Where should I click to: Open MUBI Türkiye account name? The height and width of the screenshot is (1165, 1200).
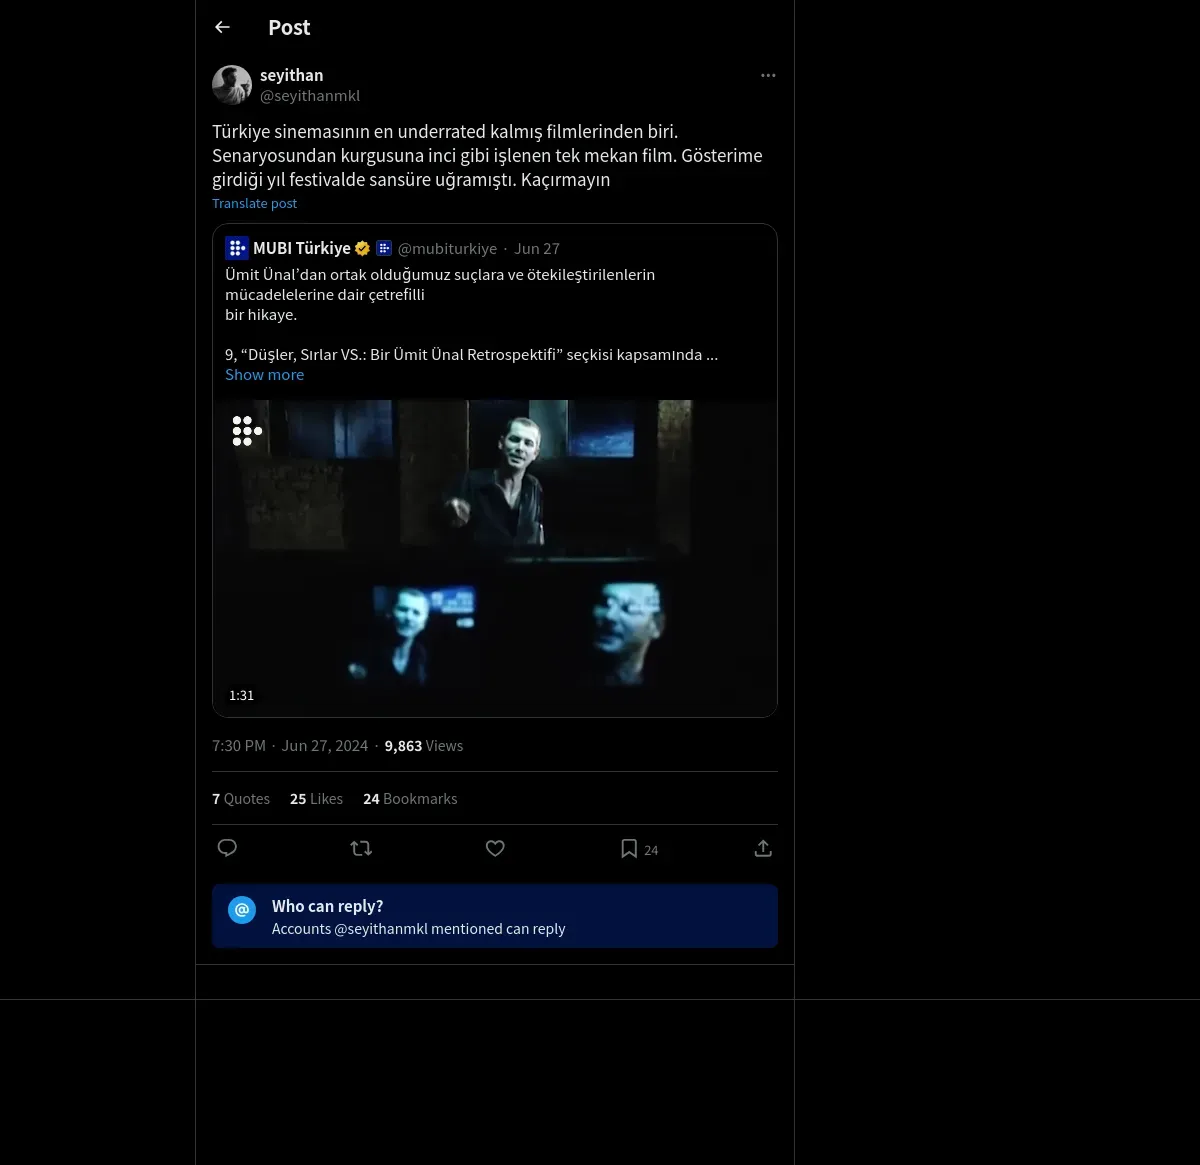pos(302,248)
